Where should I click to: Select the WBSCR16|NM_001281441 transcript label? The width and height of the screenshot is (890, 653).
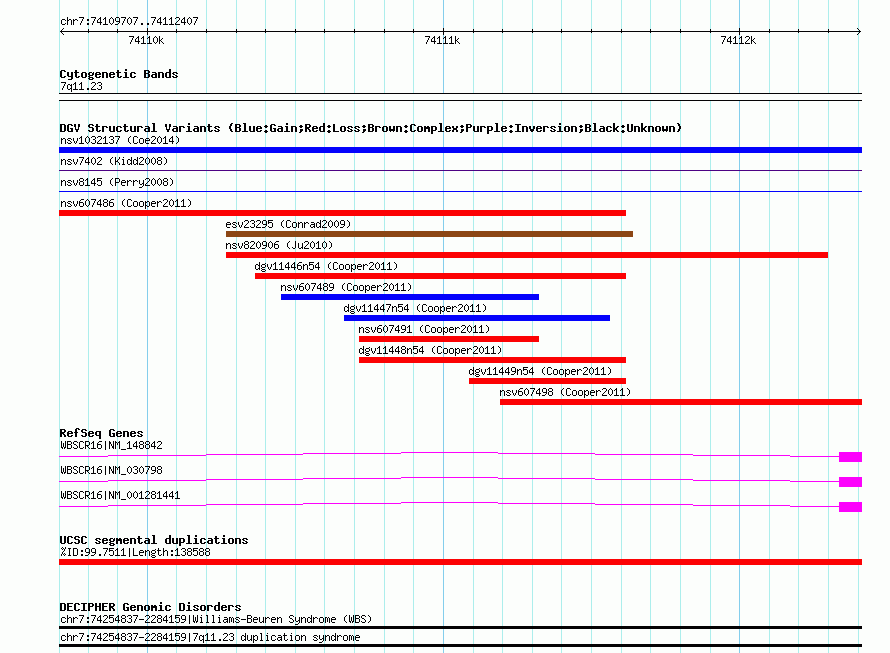pos(120,495)
